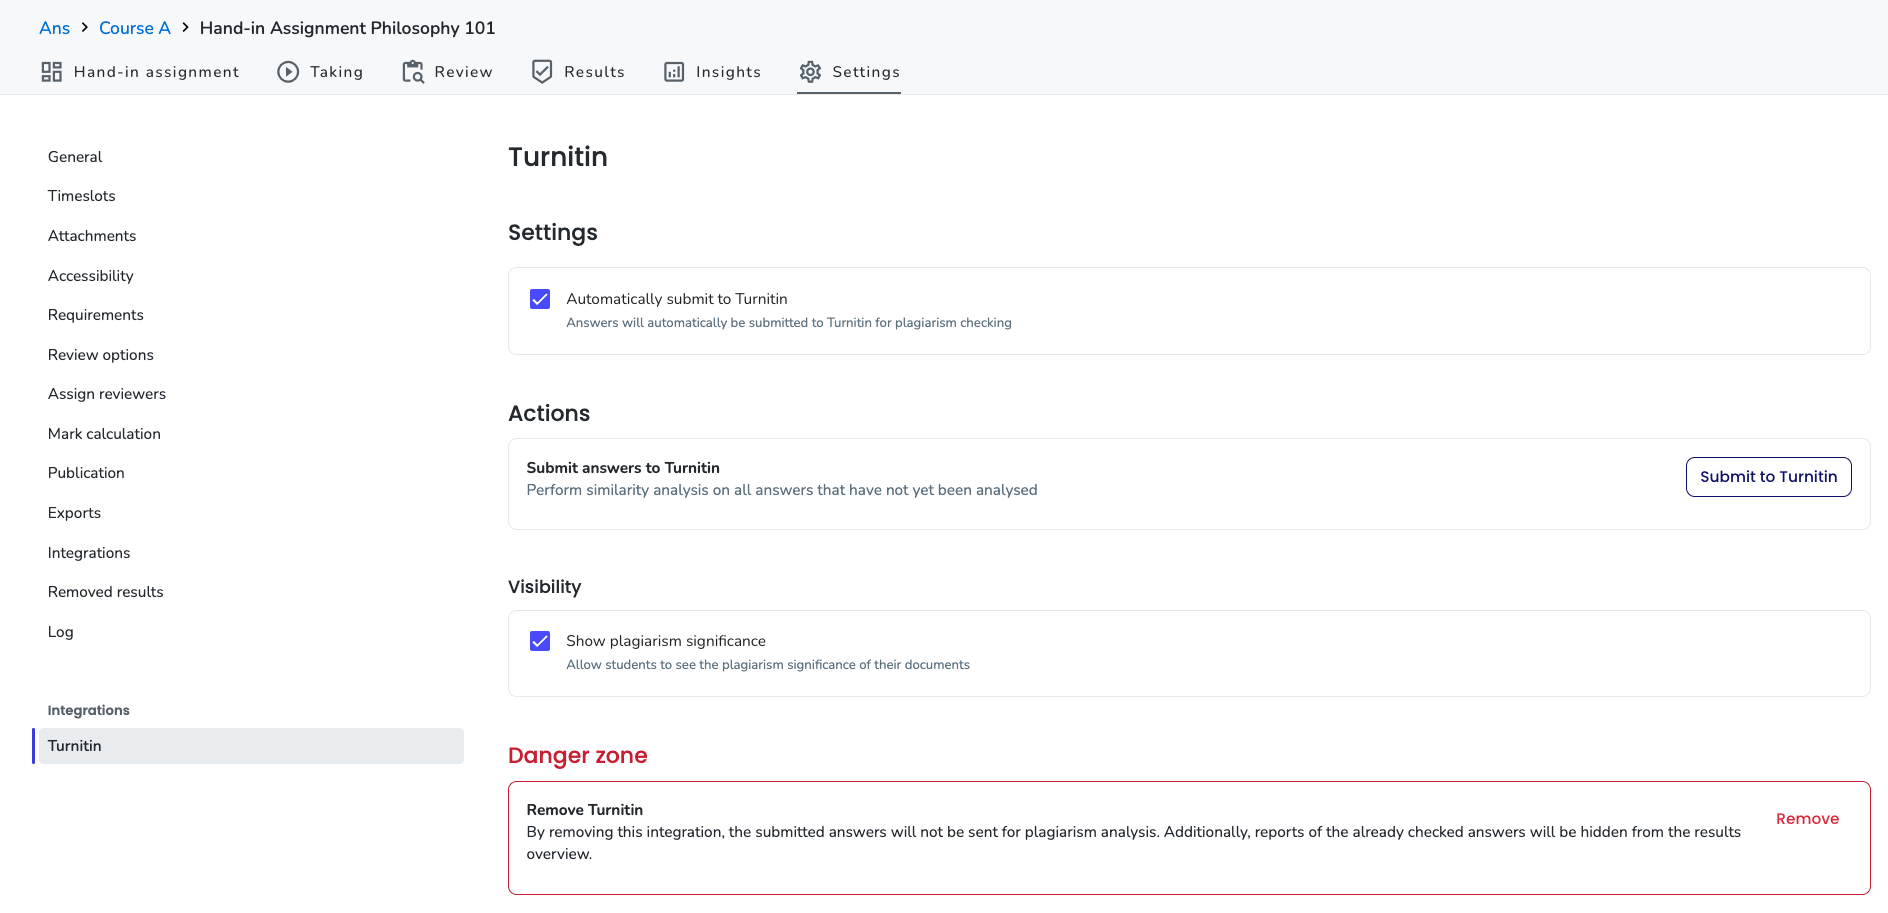Click the Danger zone heading
This screenshot has width=1888, height=913.
click(578, 755)
